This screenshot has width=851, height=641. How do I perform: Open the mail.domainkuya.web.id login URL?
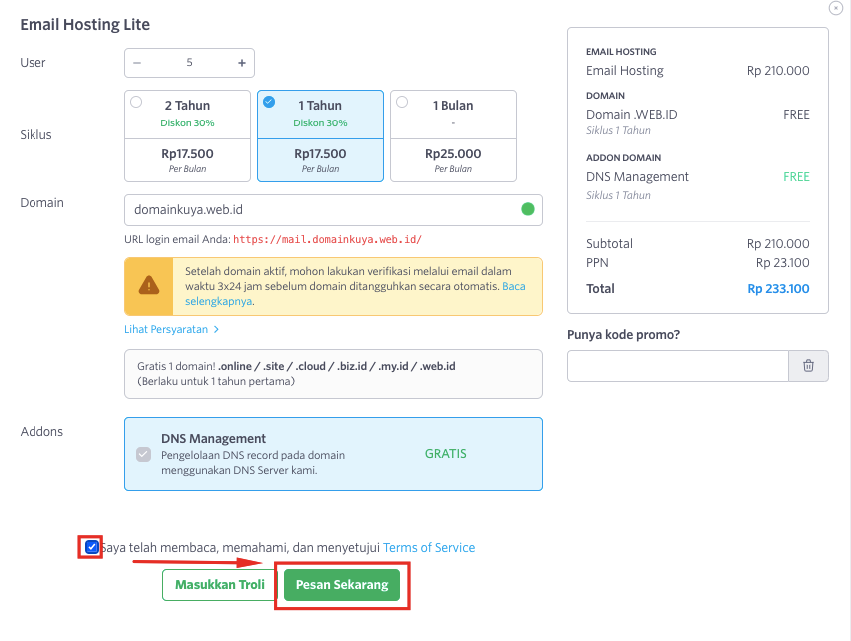[329, 239]
